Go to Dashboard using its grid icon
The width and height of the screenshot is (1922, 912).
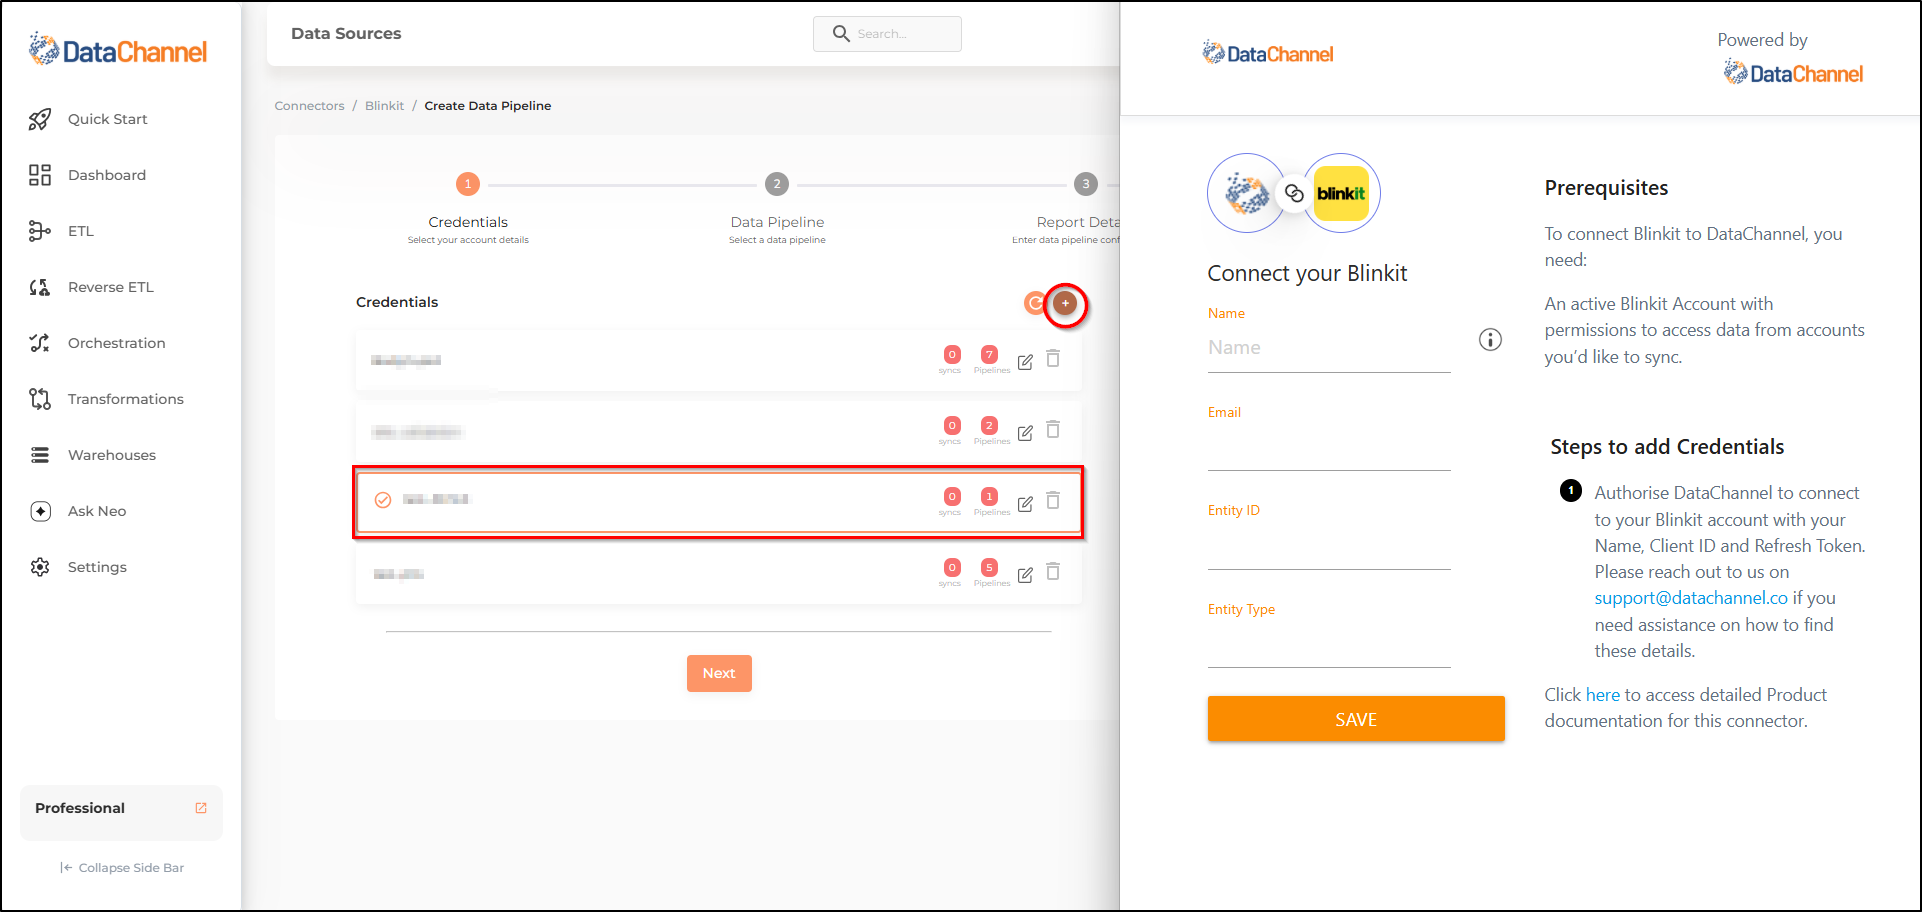pyautogui.click(x=40, y=175)
